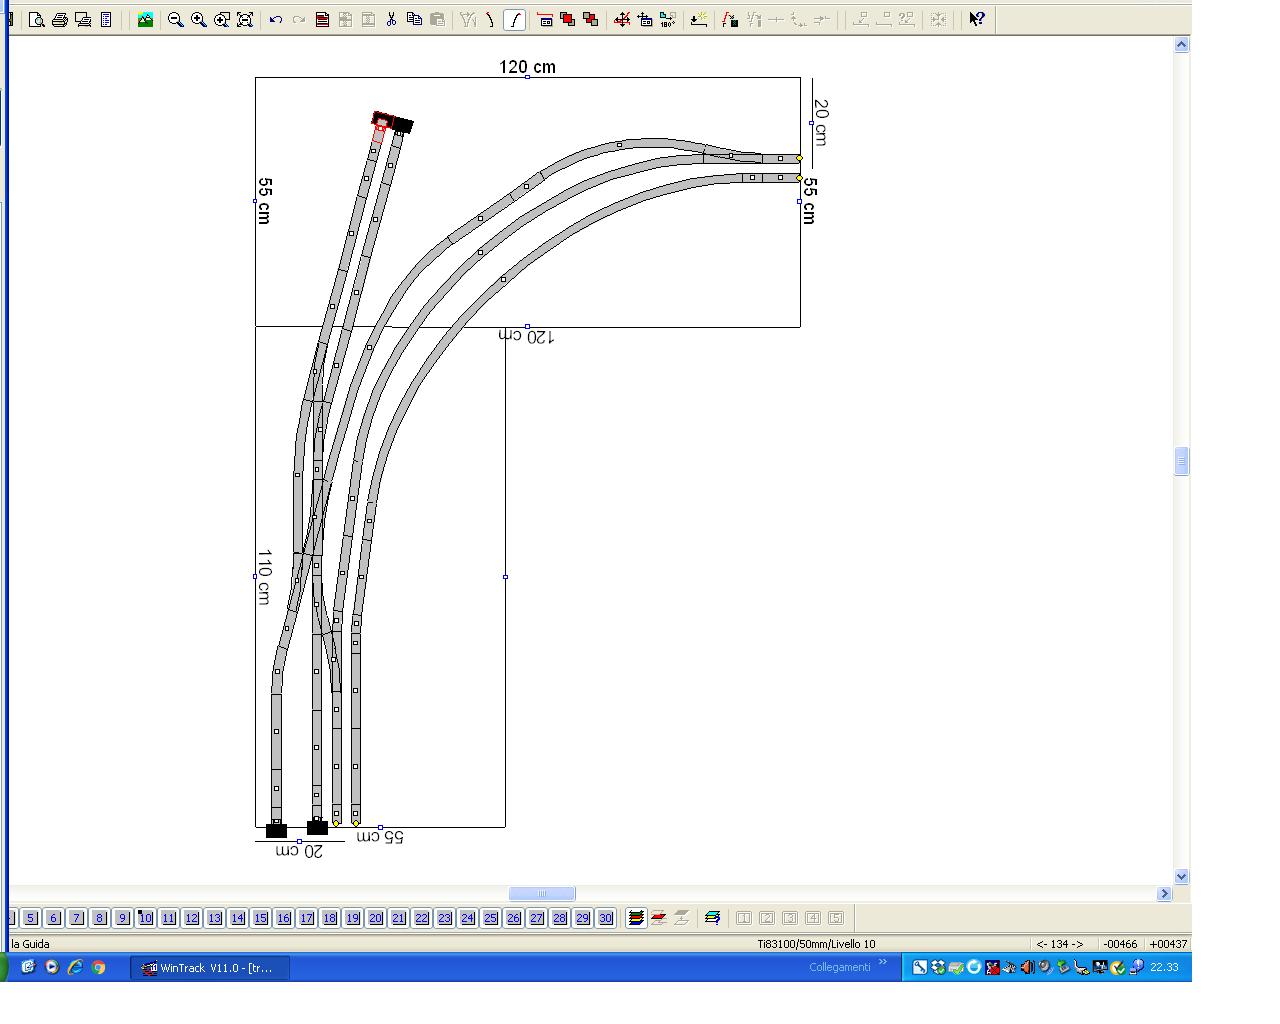Switch to level 25 button

point(491,918)
